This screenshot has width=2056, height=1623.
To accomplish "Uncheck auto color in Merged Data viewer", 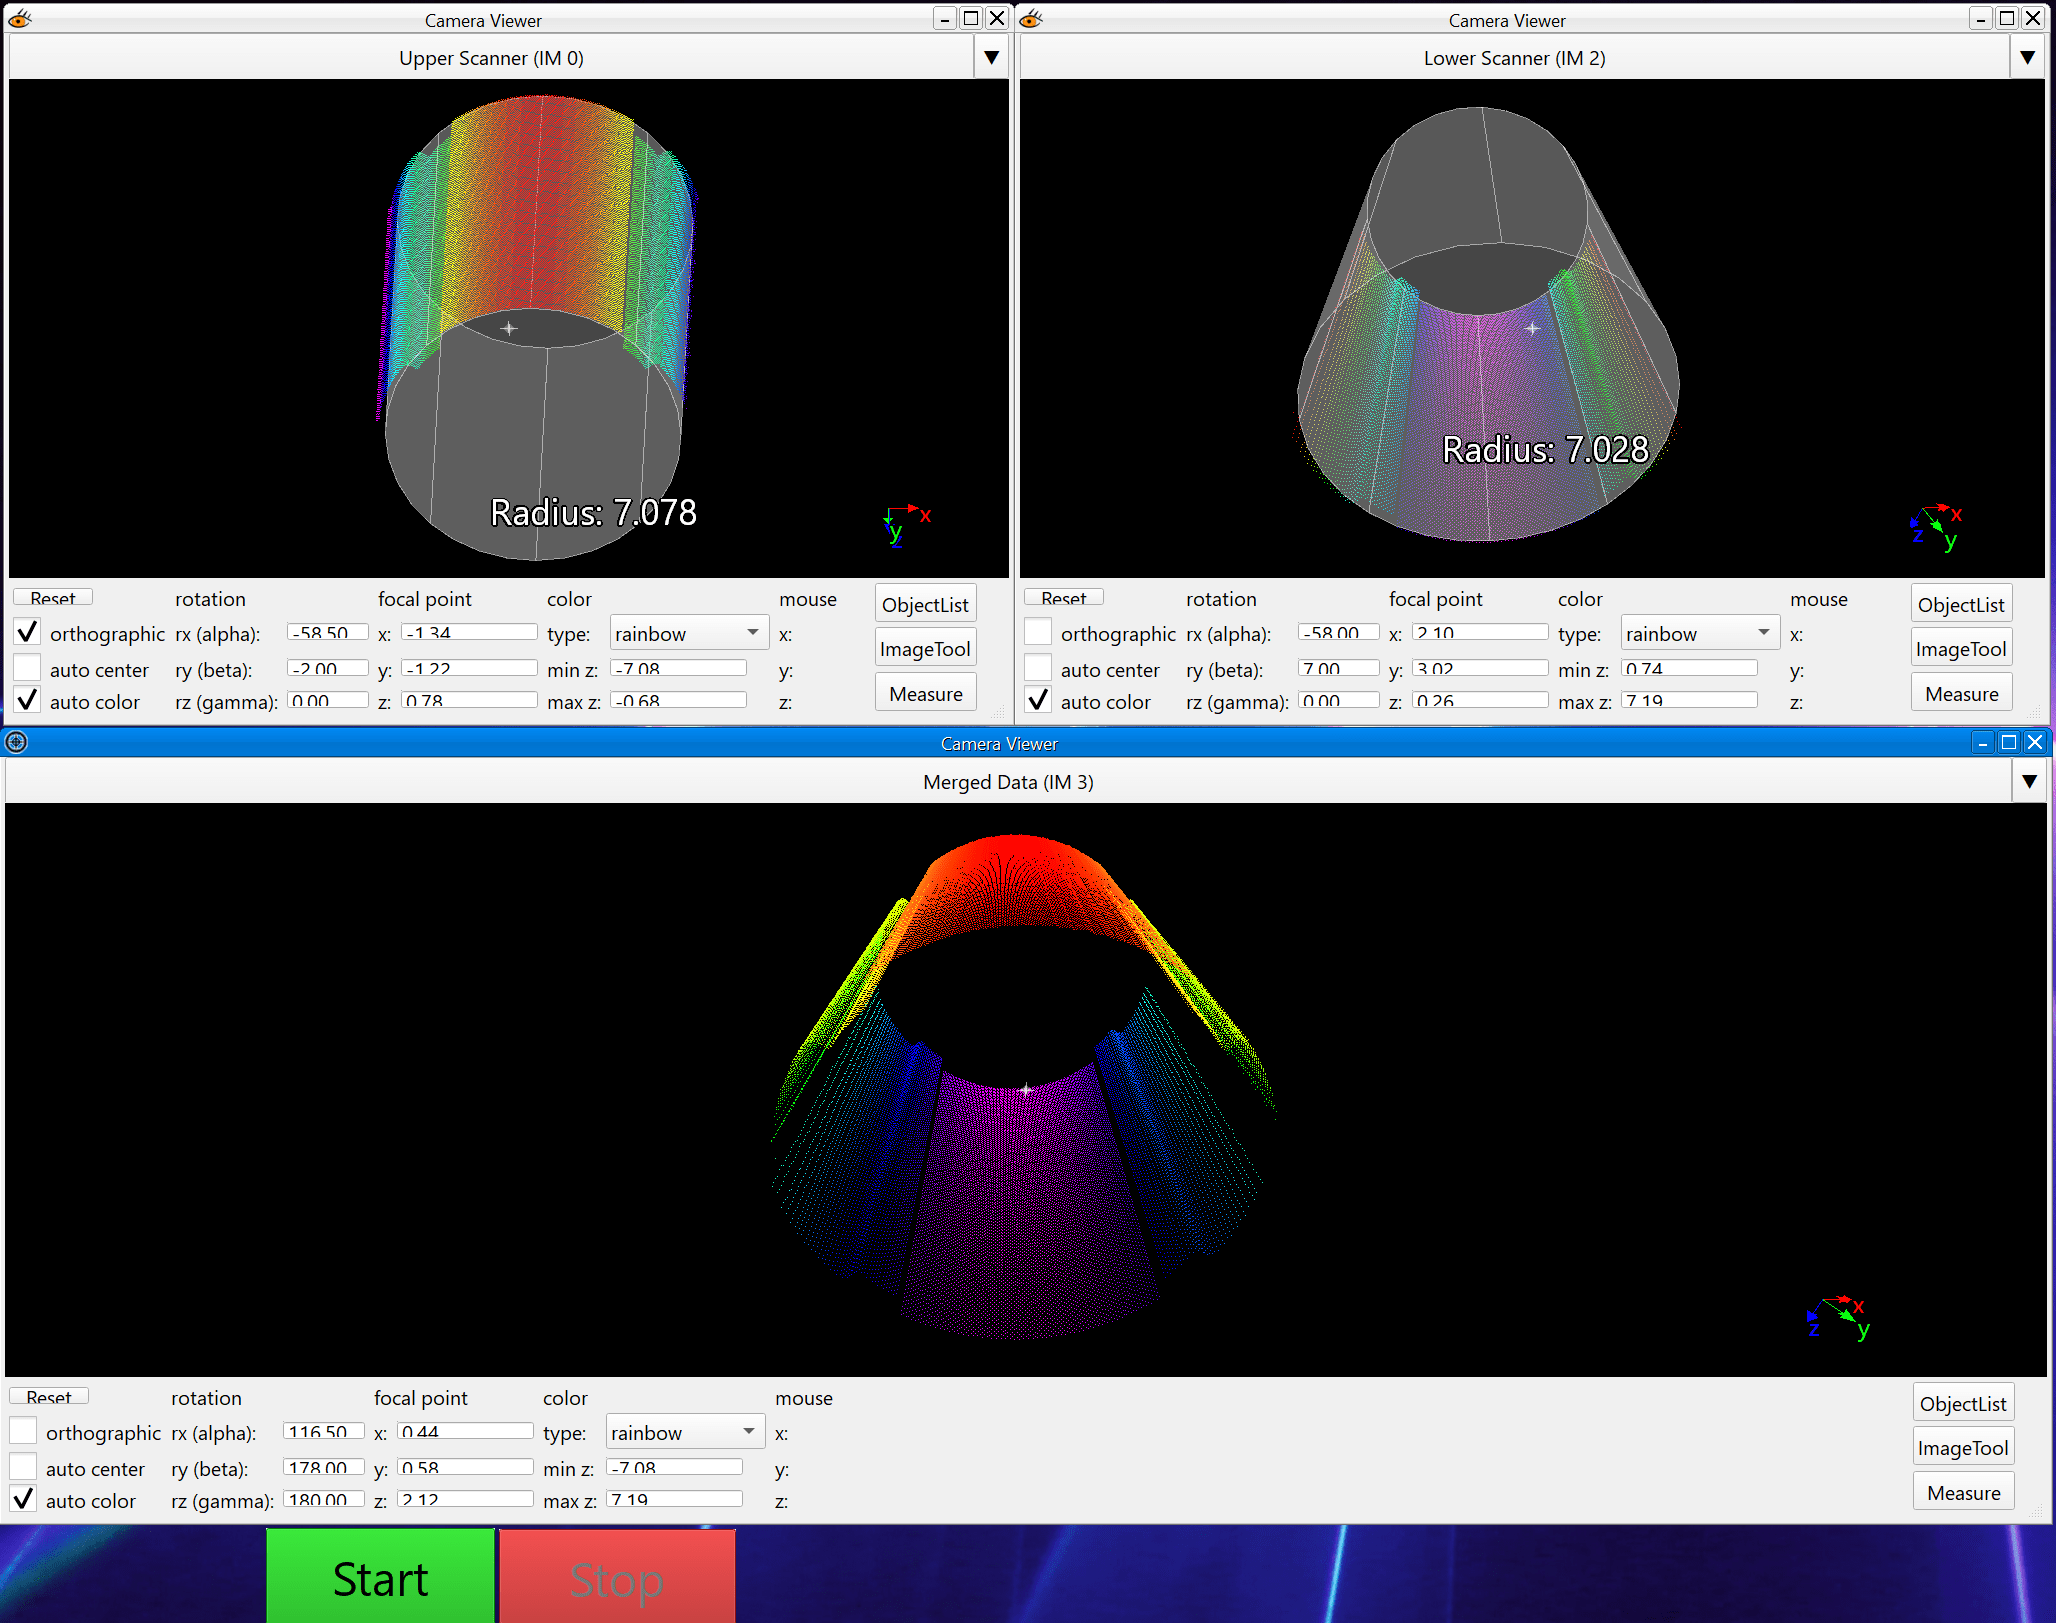I will tap(24, 1500).
